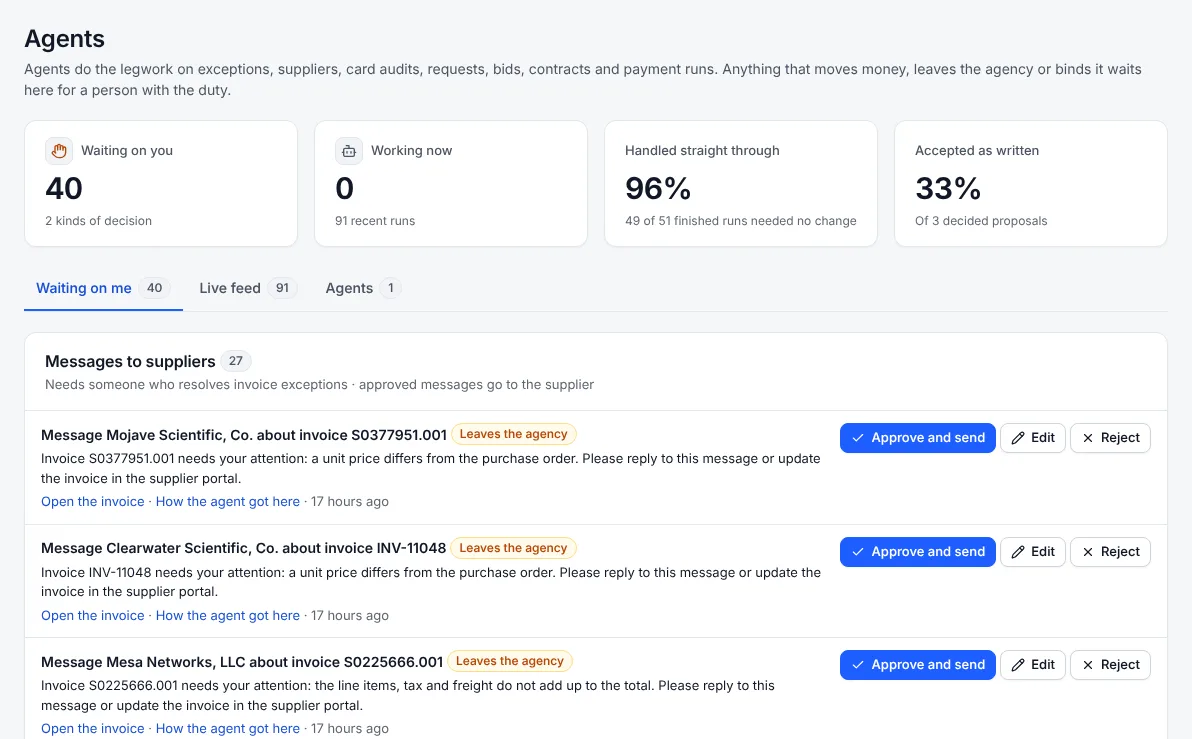
Task: Click the 1 badge on the Agents tab
Action: (391, 288)
